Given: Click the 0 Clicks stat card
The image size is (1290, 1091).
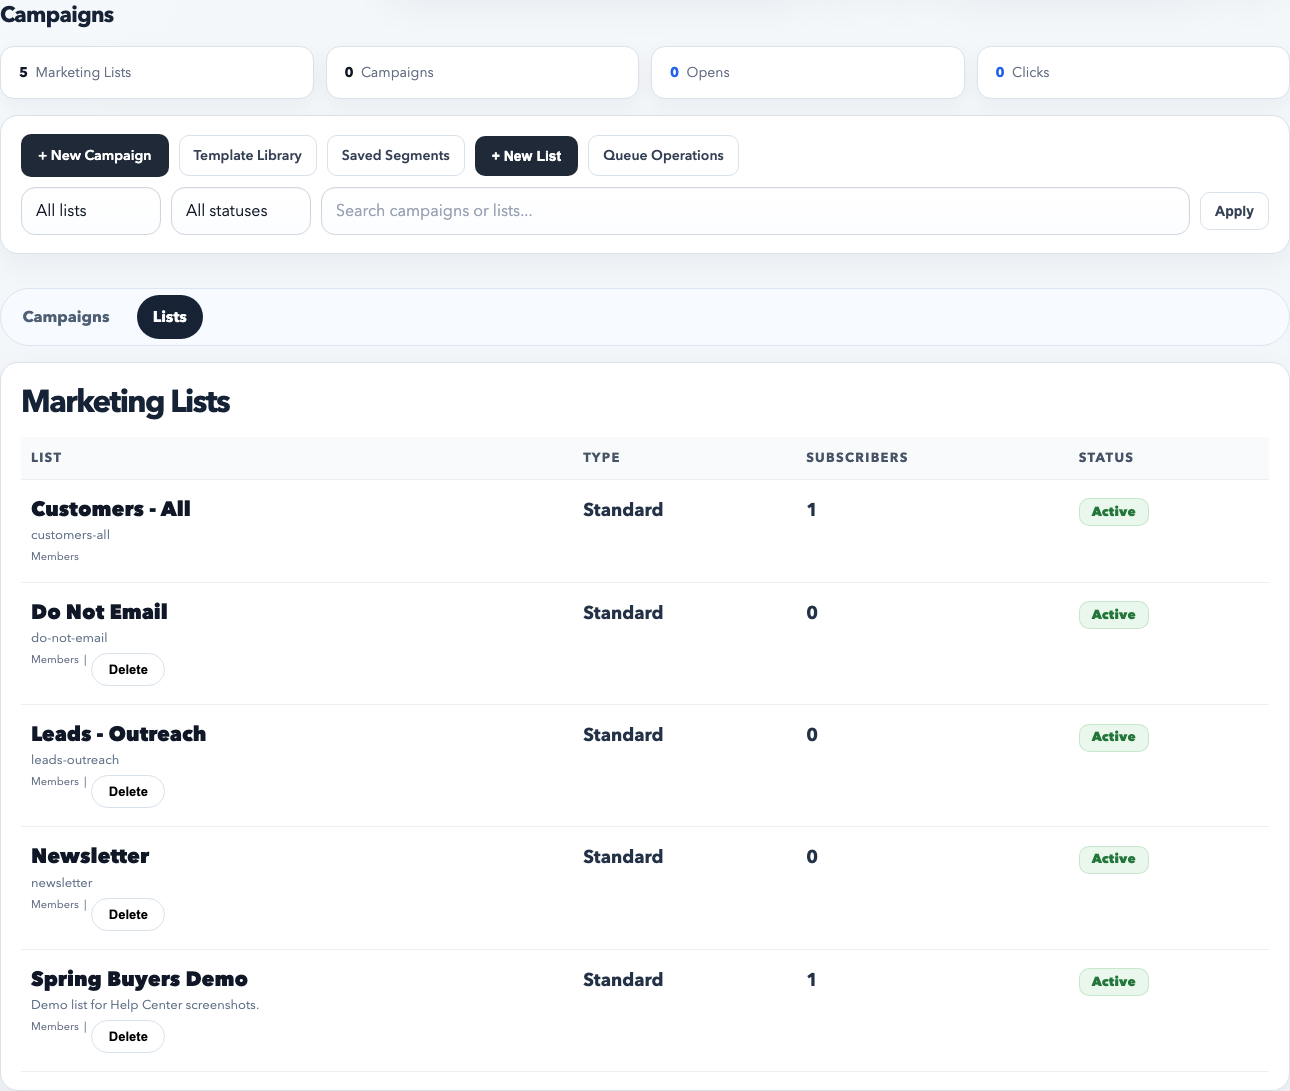Looking at the screenshot, I should click(x=1133, y=72).
